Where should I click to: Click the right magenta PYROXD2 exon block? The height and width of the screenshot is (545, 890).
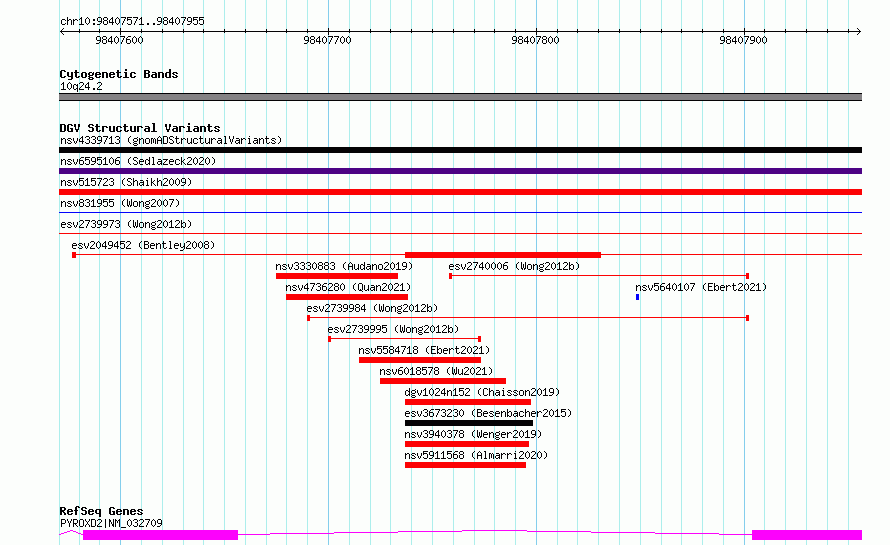[807, 535]
